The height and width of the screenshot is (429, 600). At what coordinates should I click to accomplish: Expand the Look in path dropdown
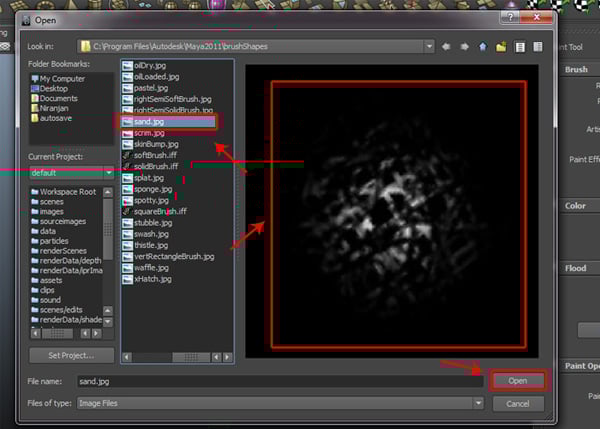(428, 46)
